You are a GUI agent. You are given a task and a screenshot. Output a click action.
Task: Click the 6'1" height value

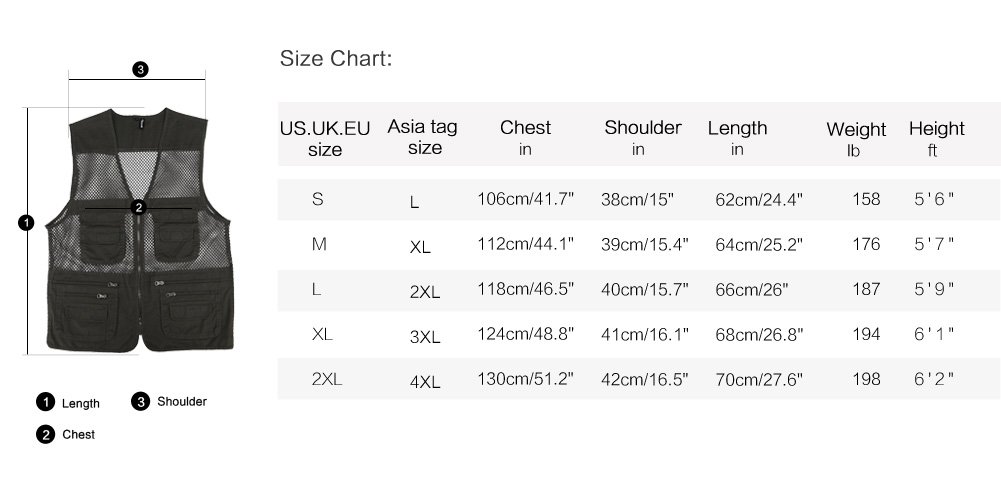coord(934,334)
